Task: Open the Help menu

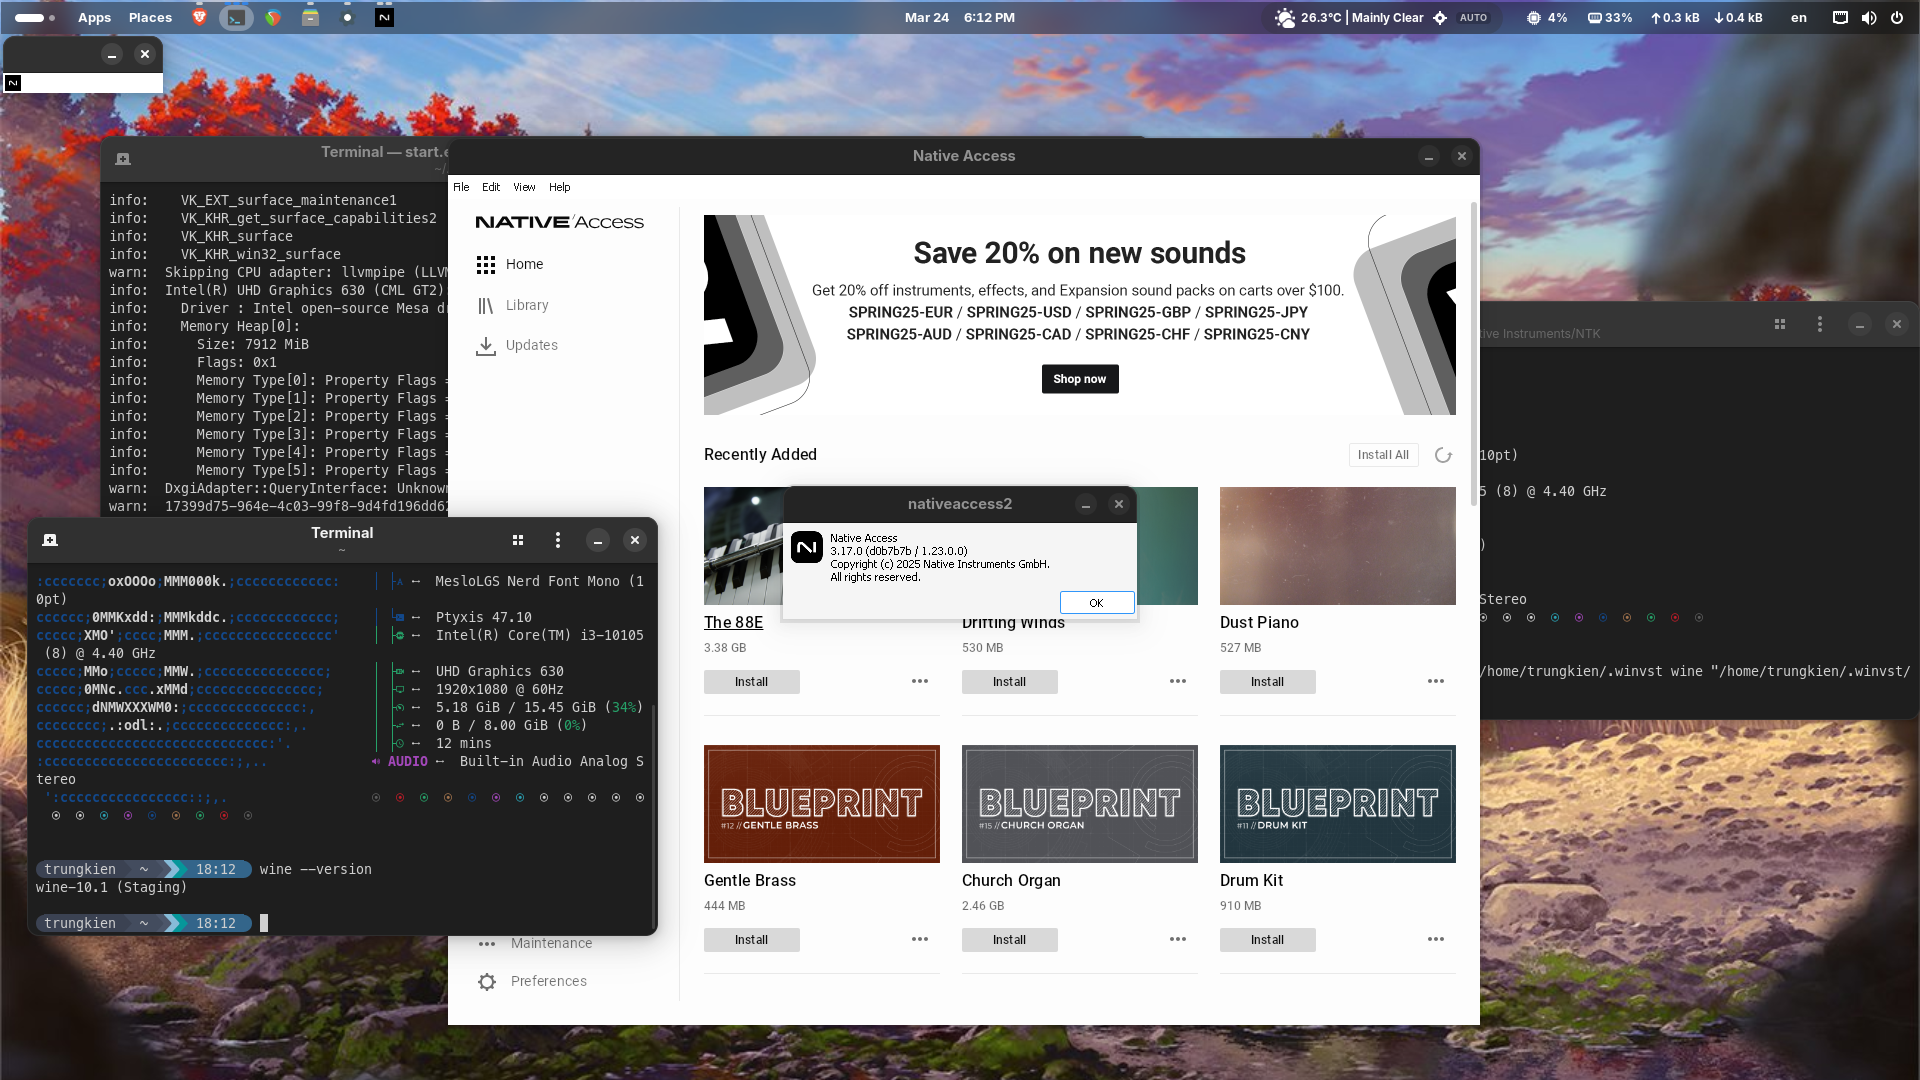Action: click(x=560, y=187)
